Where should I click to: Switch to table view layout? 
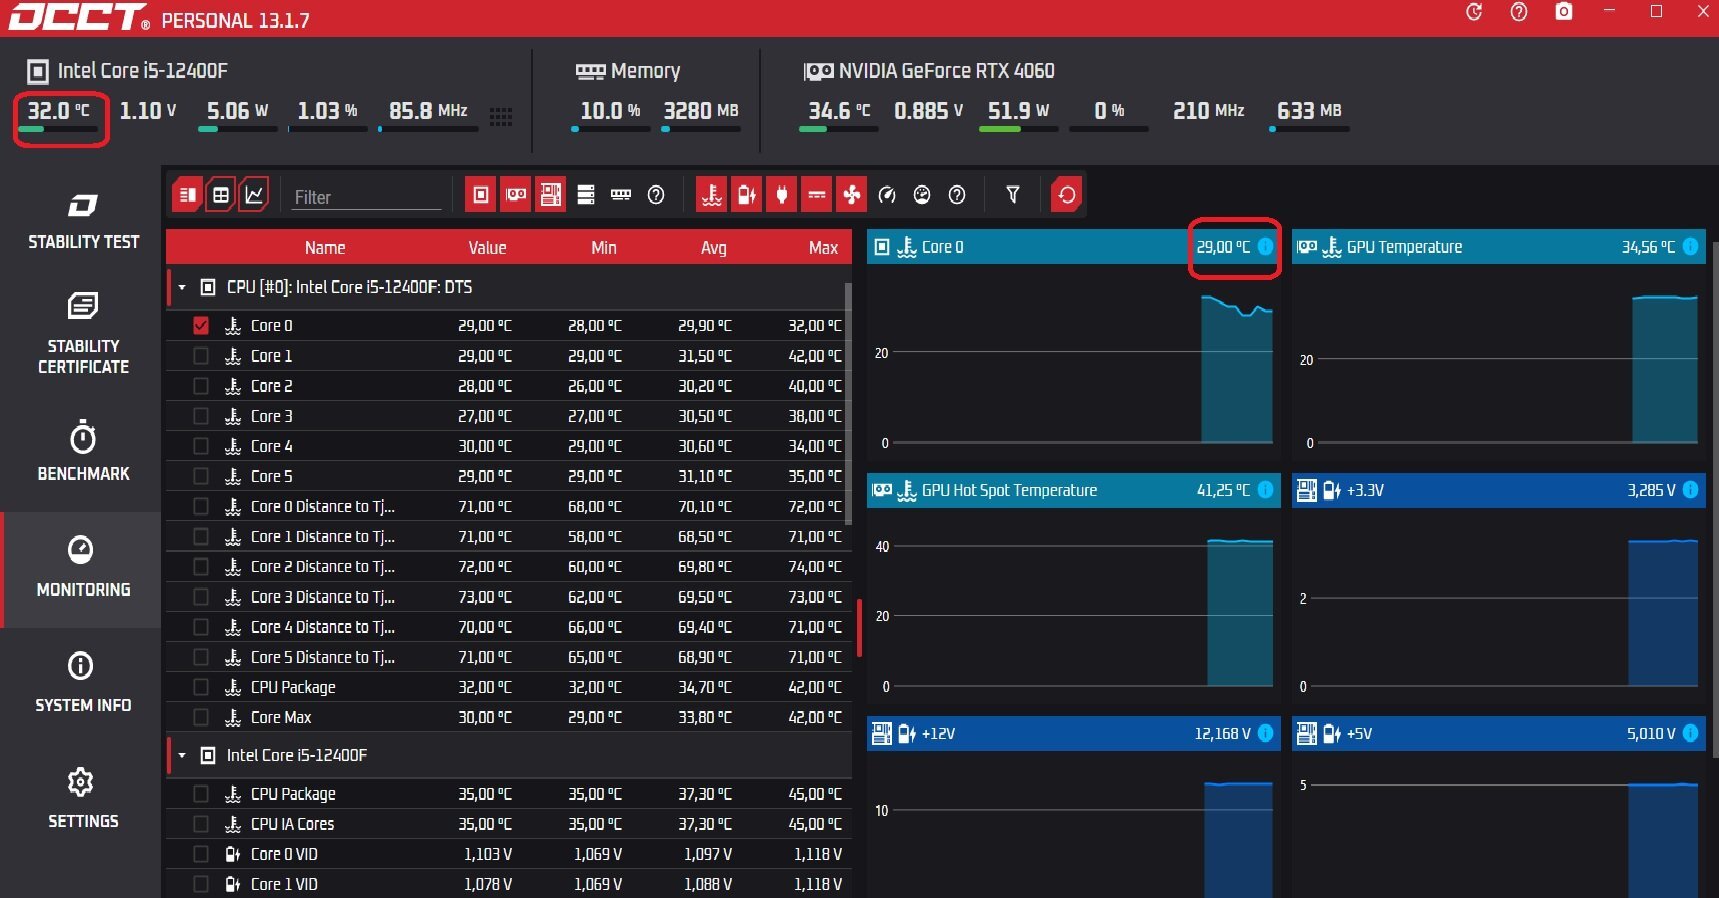coord(221,195)
